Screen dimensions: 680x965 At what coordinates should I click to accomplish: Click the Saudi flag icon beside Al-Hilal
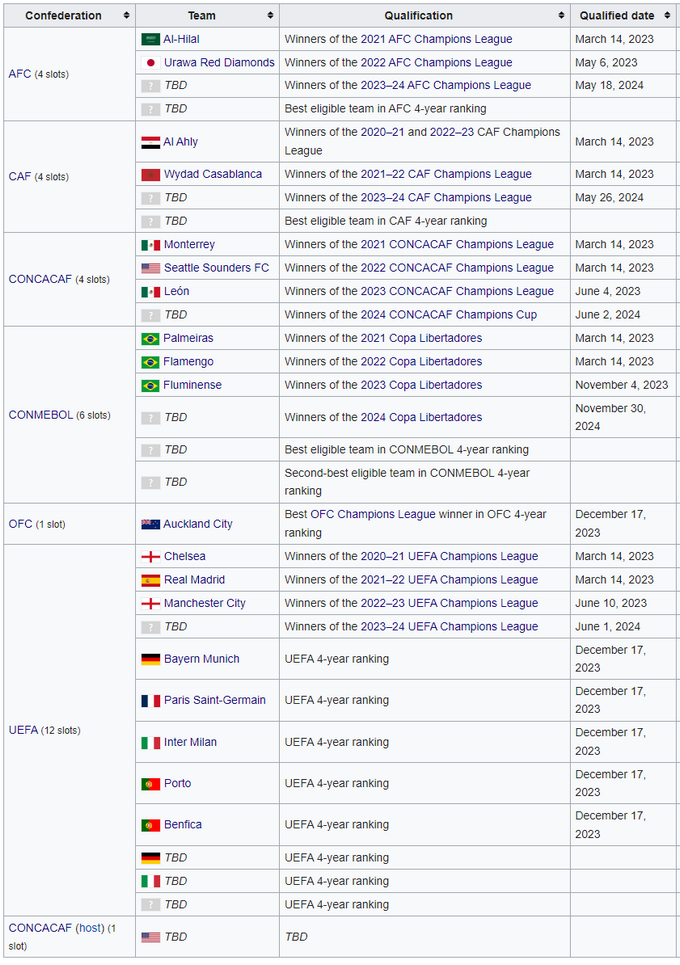(150, 39)
